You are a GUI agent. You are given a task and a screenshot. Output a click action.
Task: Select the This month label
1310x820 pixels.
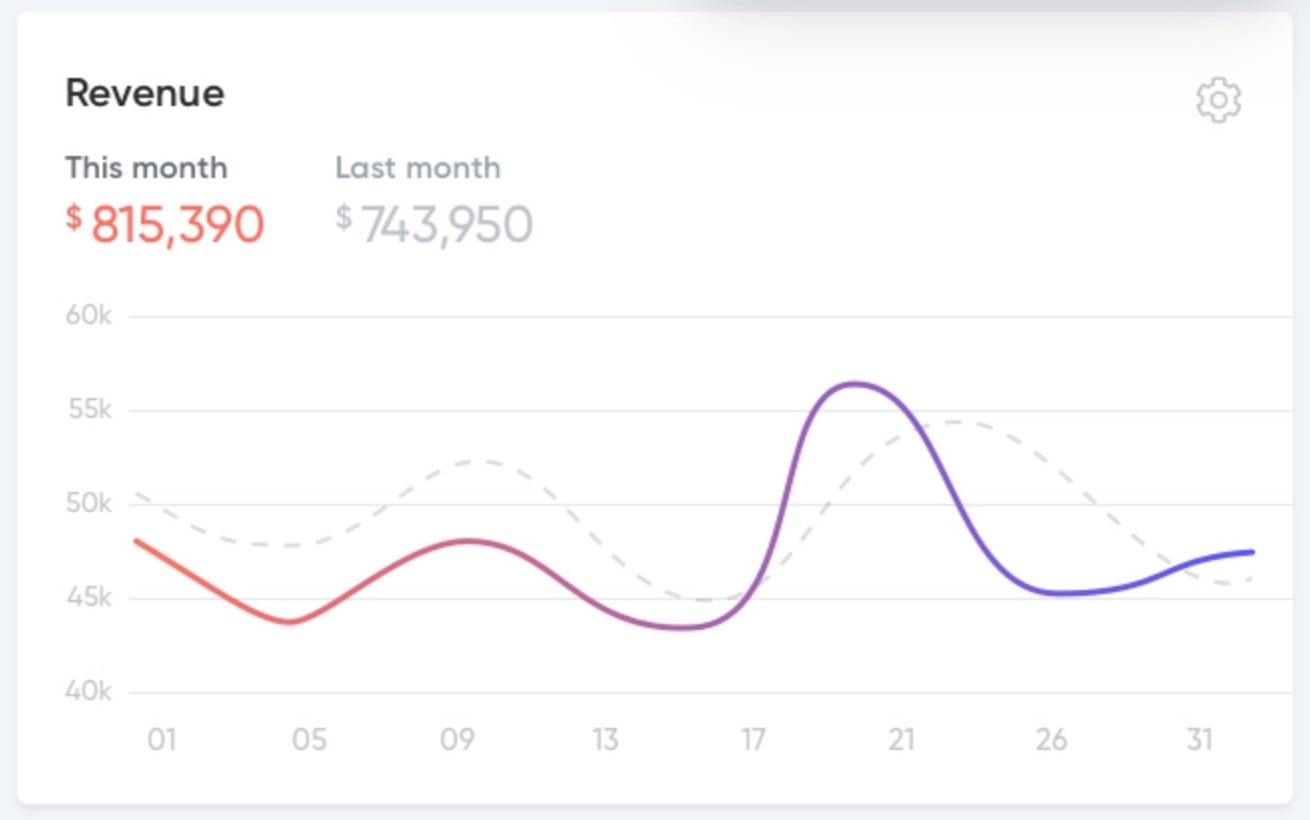[x=146, y=167]
